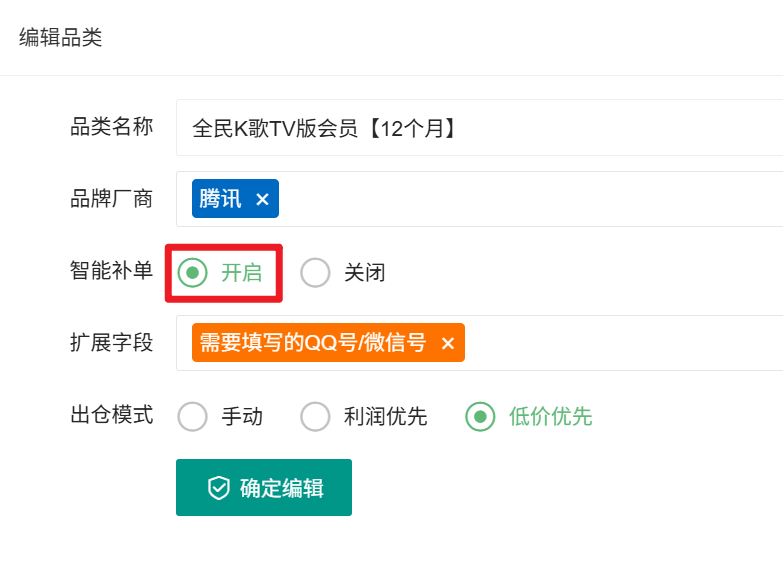Click the 扩展字段 field label
Image resolution: width=783 pixels, height=577 pixels.
(x=111, y=343)
